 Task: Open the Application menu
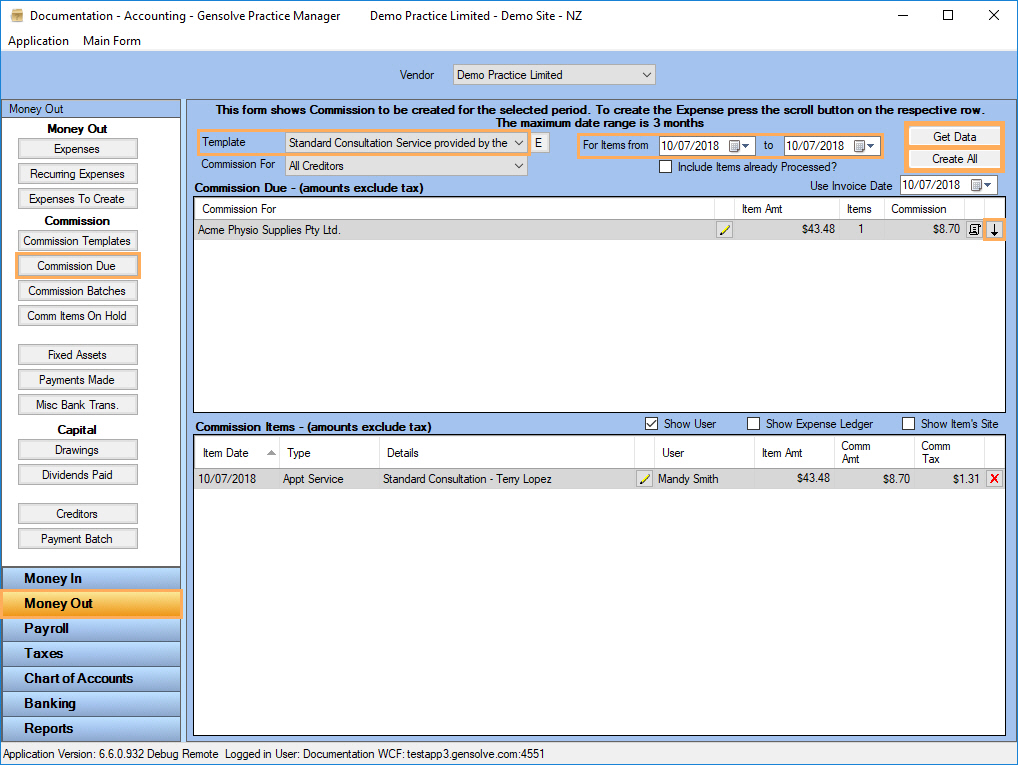[38, 41]
